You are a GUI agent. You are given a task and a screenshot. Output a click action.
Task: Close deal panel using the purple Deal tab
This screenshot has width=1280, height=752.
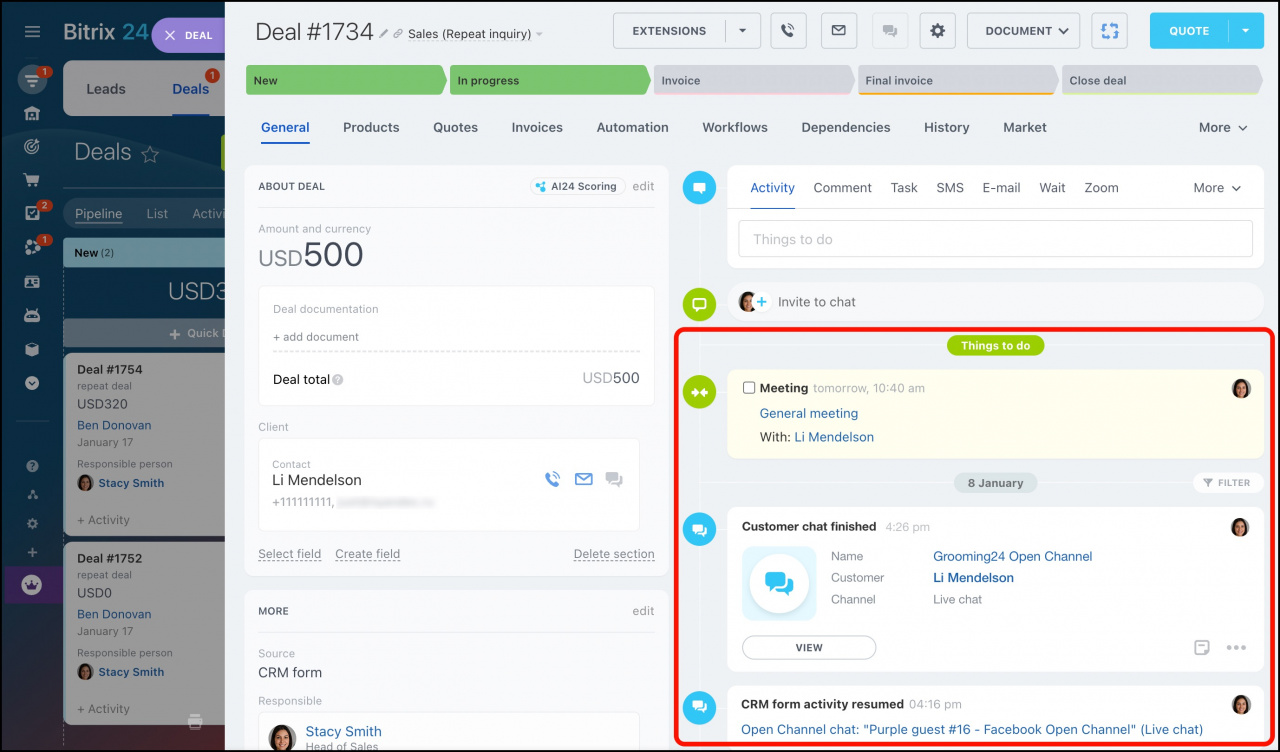click(189, 35)
